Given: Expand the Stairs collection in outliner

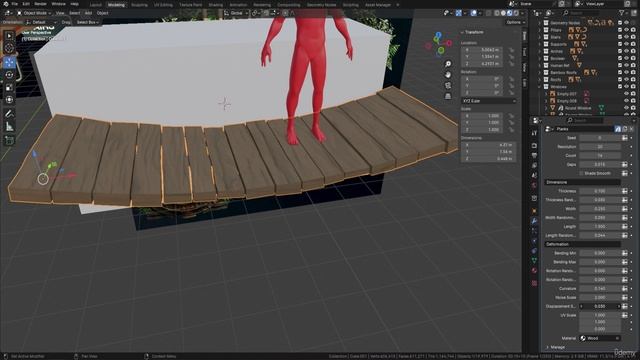Looking at the screenshot, I should (x=539, y=37).
